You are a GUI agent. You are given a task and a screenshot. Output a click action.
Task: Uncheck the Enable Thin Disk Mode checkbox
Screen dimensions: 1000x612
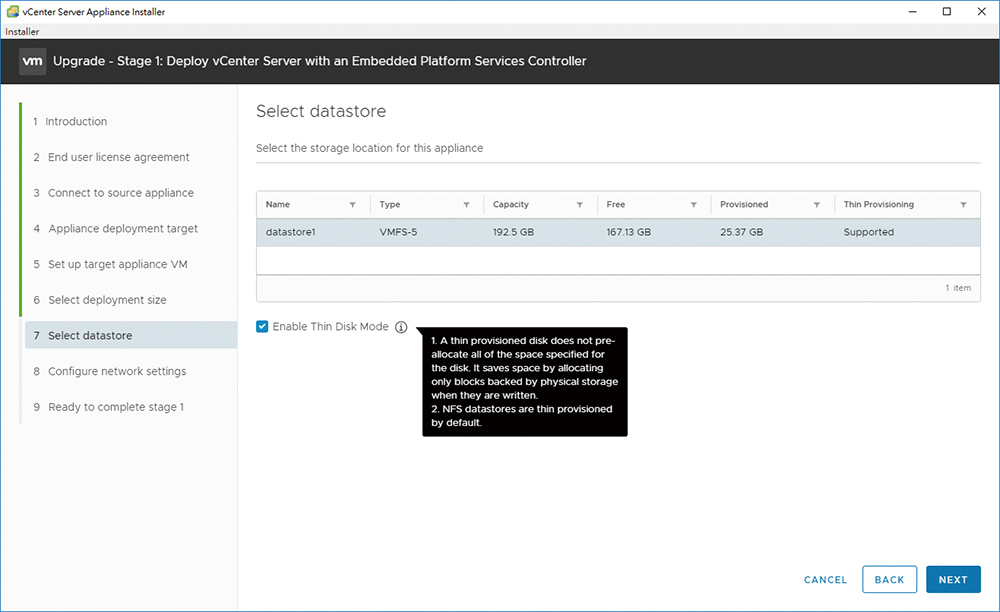(x=262, y=326)
